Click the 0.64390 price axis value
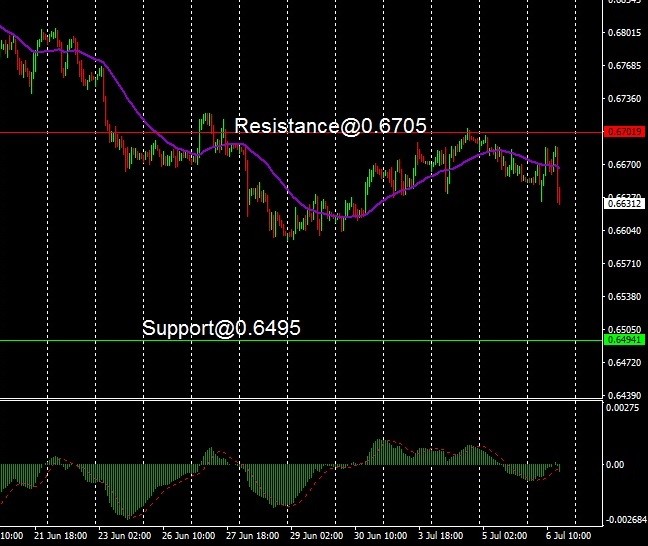 (624, 396)
